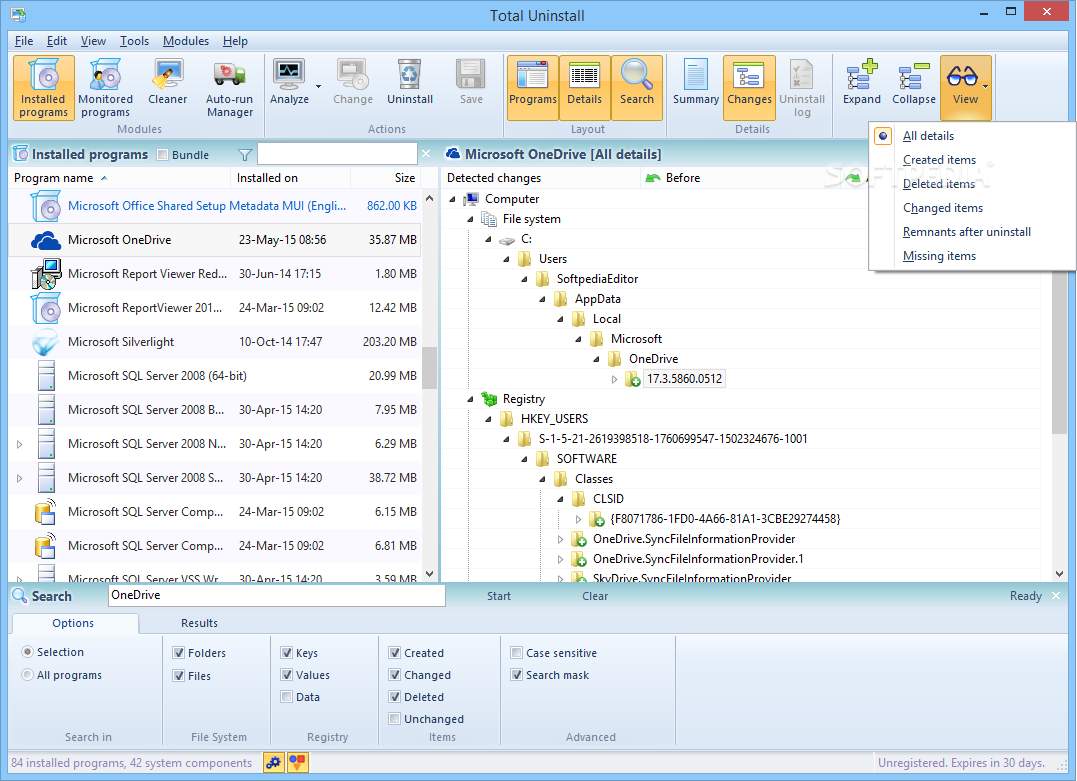The image size is (1077, 781).
Task: Collapse the File system tree node
Action: coord(471,219)
